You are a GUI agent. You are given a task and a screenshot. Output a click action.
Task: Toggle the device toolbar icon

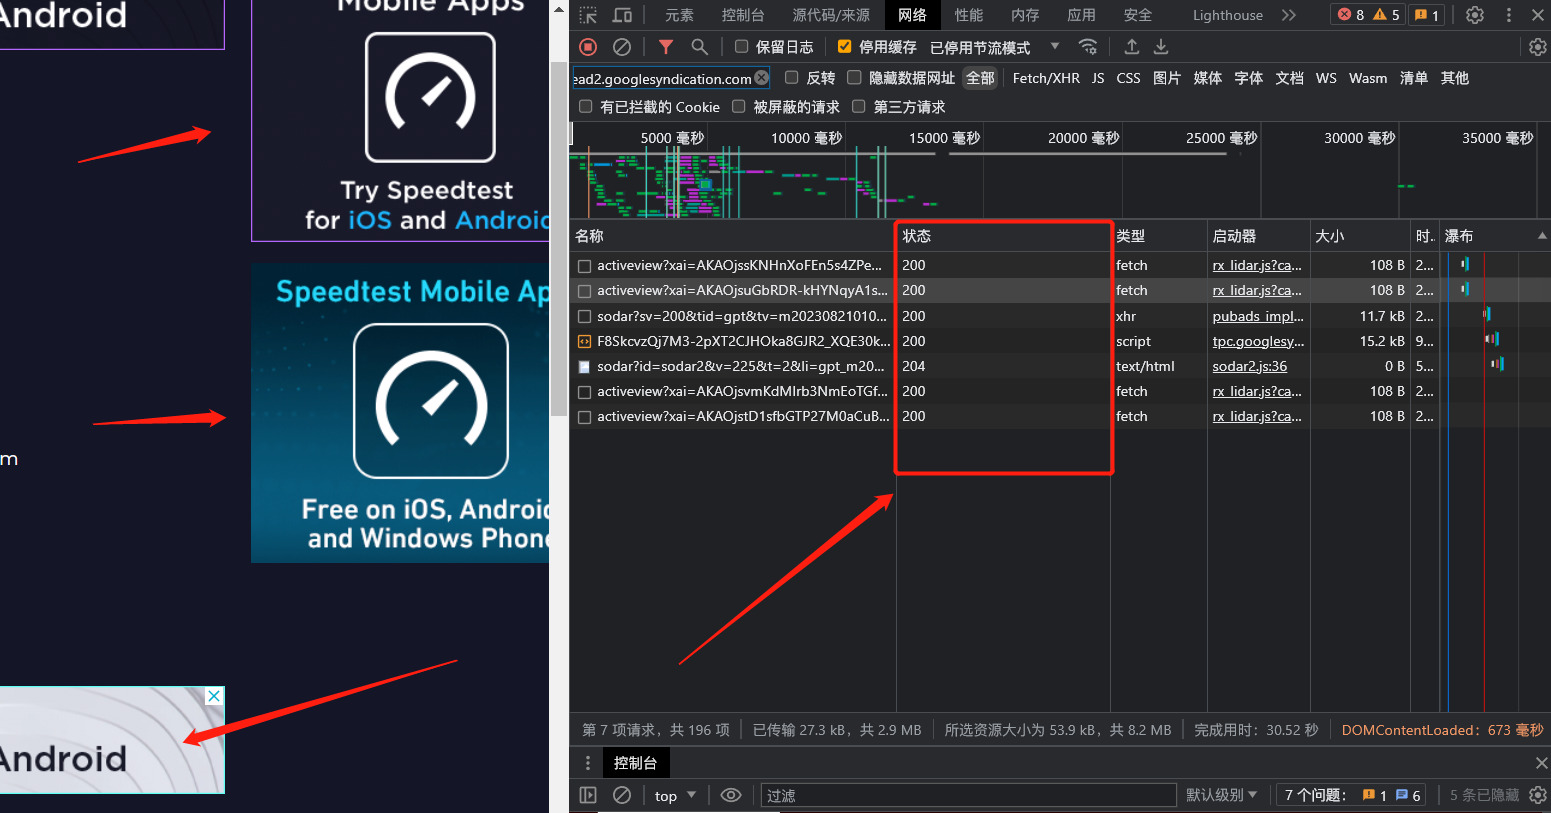(622, 15)
